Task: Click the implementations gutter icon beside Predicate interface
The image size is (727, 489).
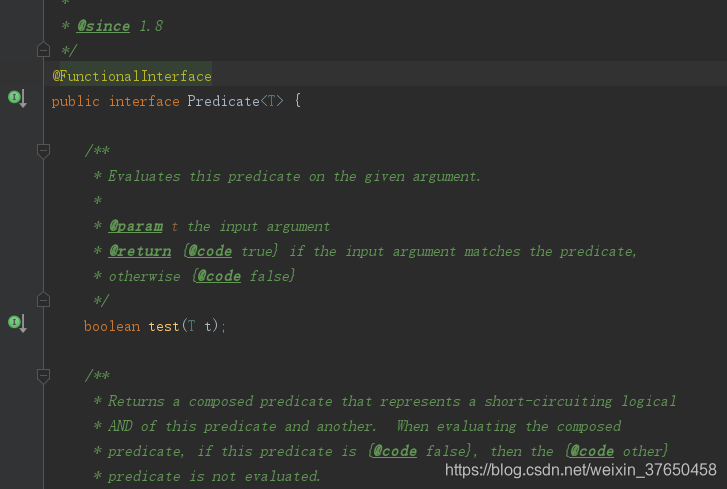Action: point(17,98)
